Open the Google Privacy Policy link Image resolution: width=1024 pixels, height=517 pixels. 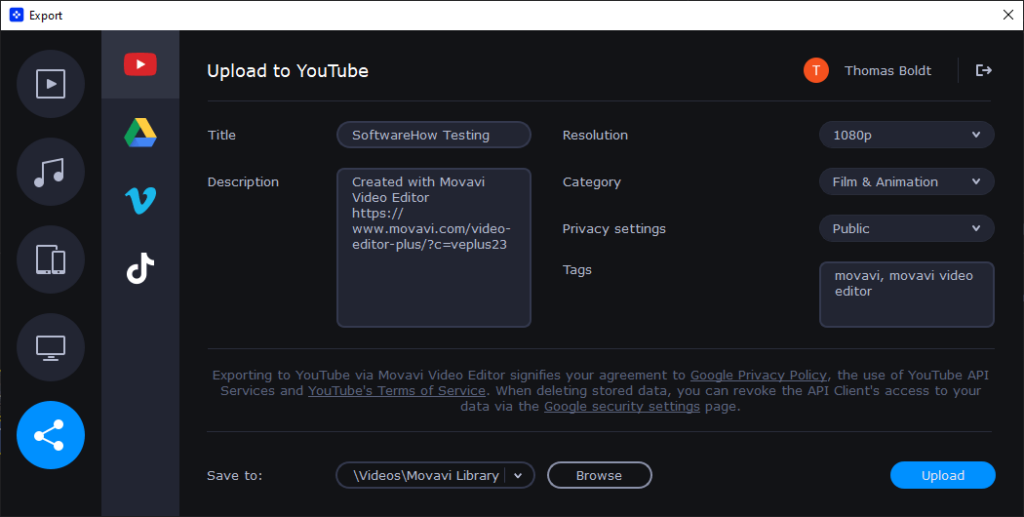click(x=758, y=375)
